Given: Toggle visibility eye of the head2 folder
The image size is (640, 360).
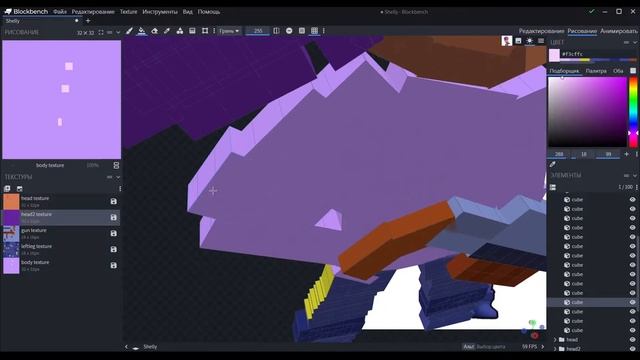Looking at the screenshot, I should 633,349.
